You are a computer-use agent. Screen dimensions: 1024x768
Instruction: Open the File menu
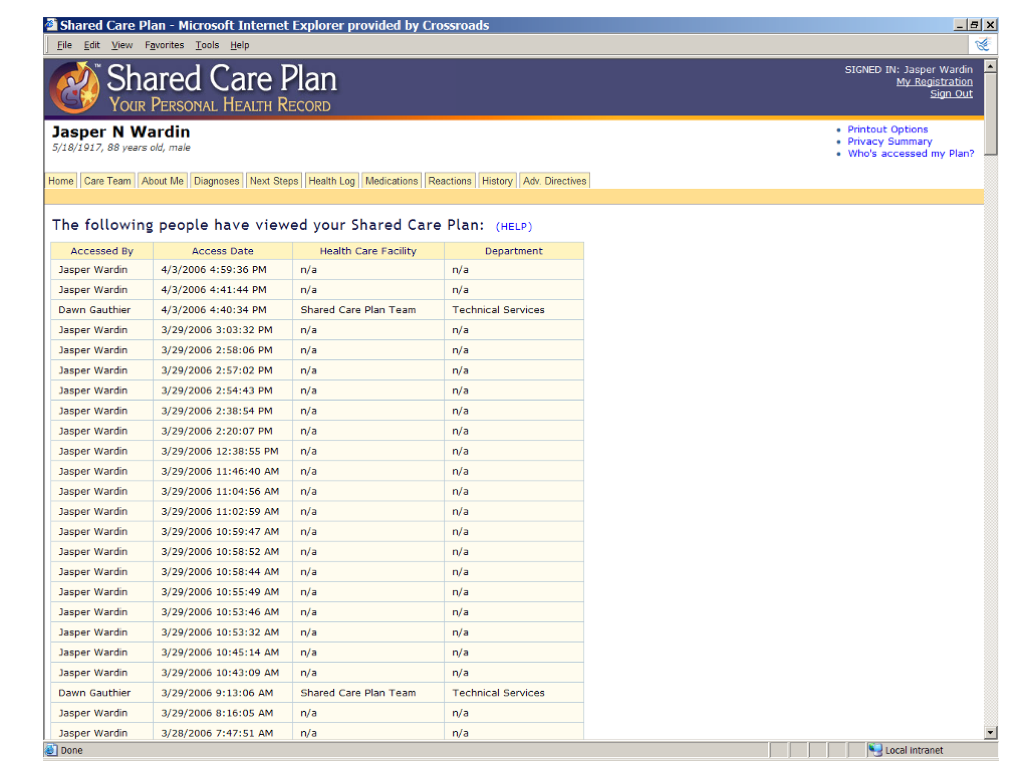coord(65,45)
